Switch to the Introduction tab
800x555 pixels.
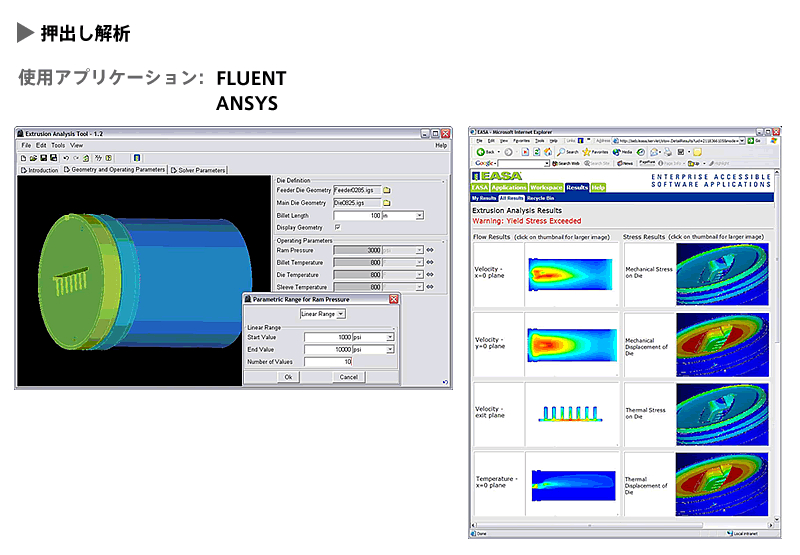[39, 170]
